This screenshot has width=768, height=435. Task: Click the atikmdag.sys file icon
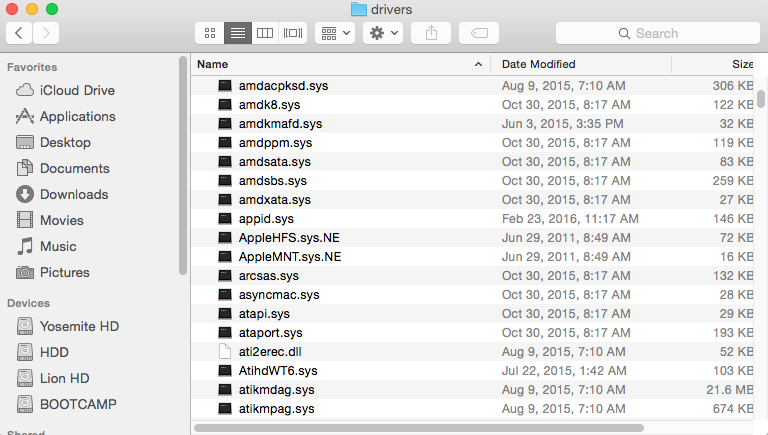225,390
